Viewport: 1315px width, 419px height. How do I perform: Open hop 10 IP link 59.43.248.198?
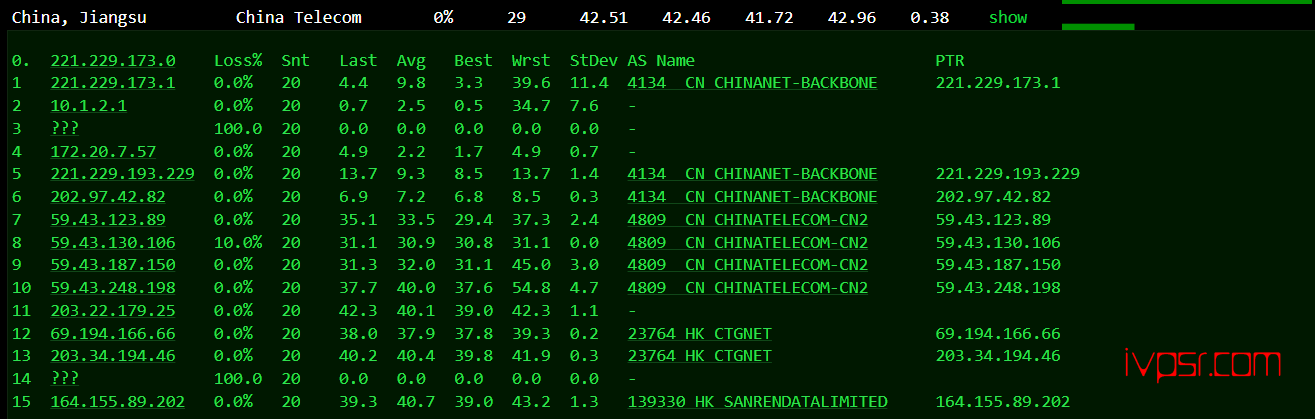click(x=113, y=288)
